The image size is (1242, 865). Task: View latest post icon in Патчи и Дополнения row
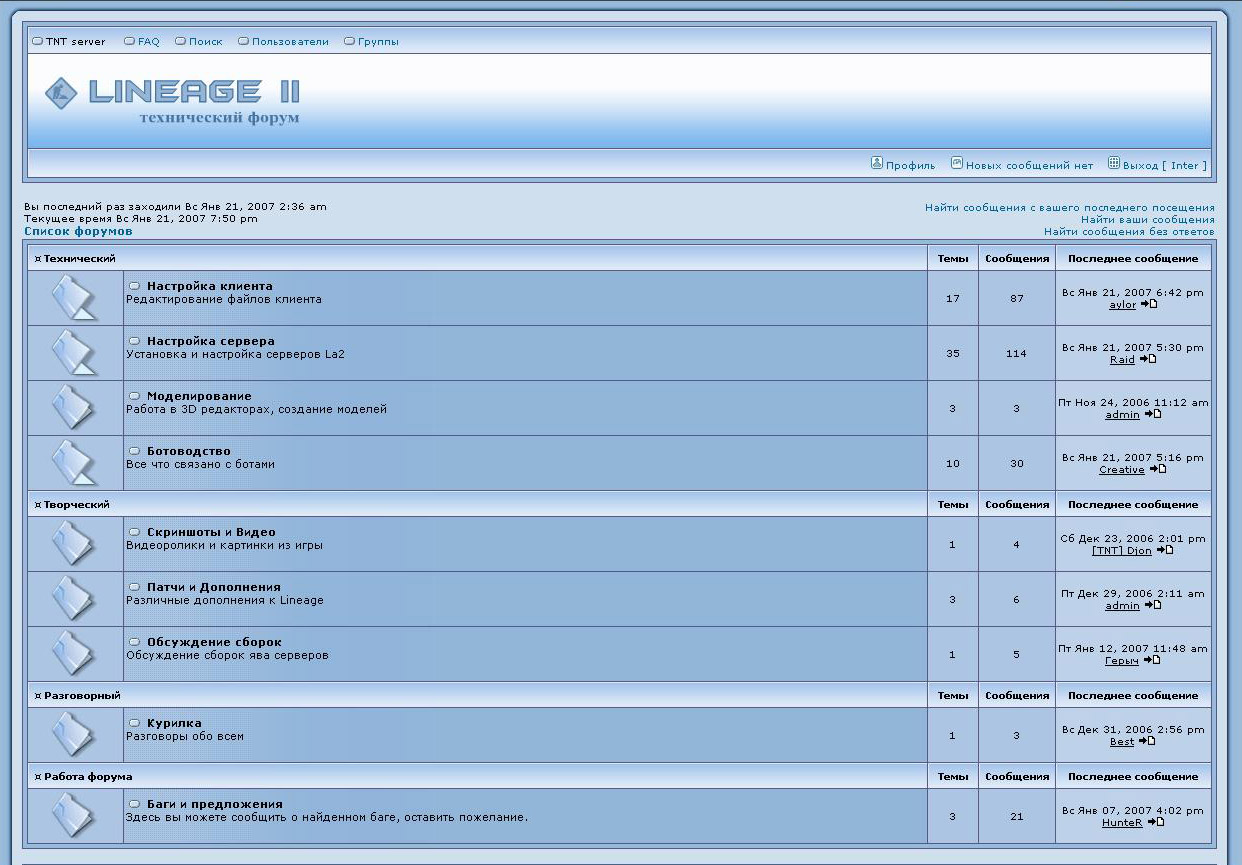point(1153,605)
